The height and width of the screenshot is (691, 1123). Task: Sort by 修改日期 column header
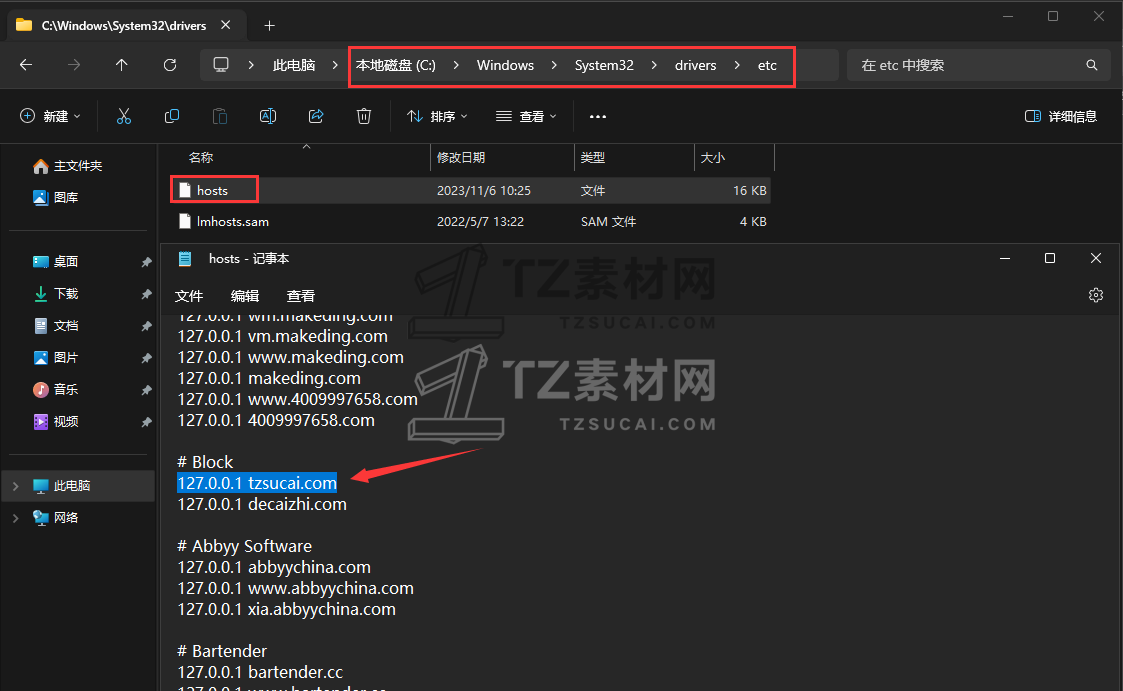click(461, 158)
